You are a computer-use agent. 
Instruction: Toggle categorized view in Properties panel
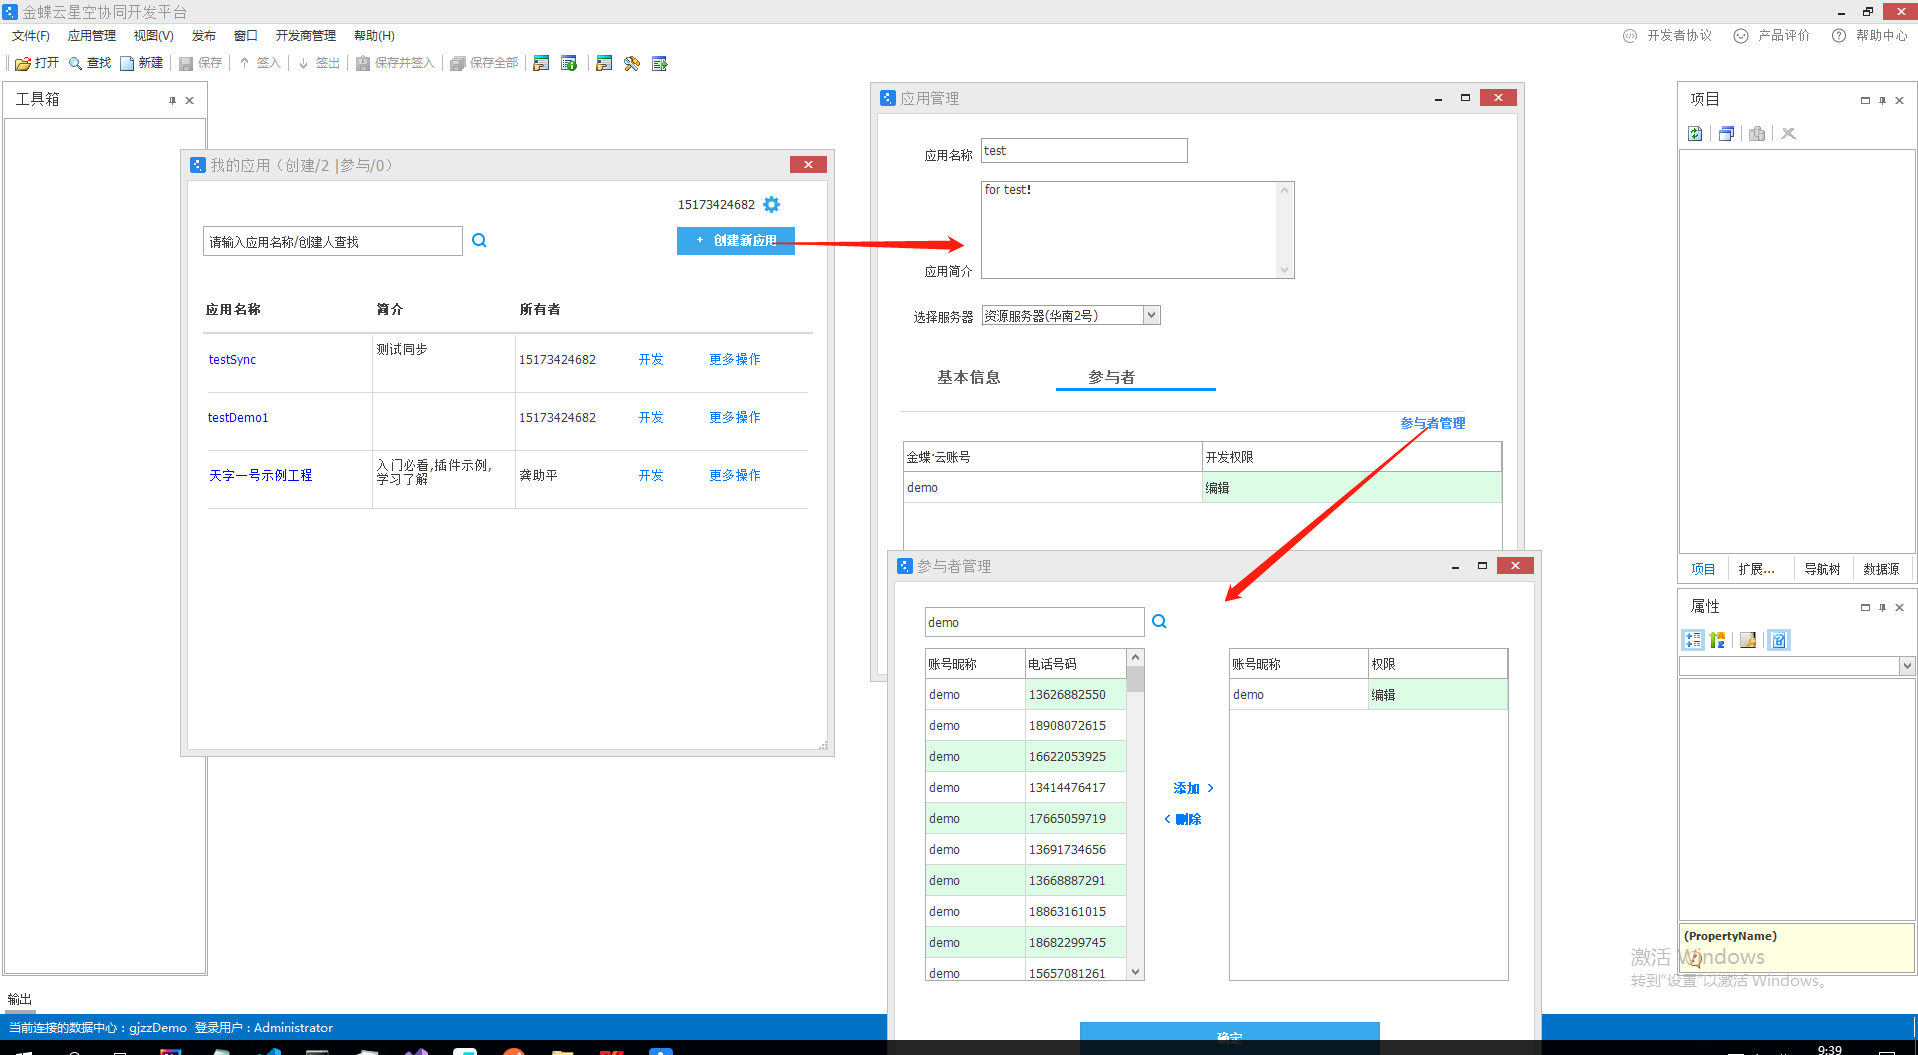(x=1692, y=640)
